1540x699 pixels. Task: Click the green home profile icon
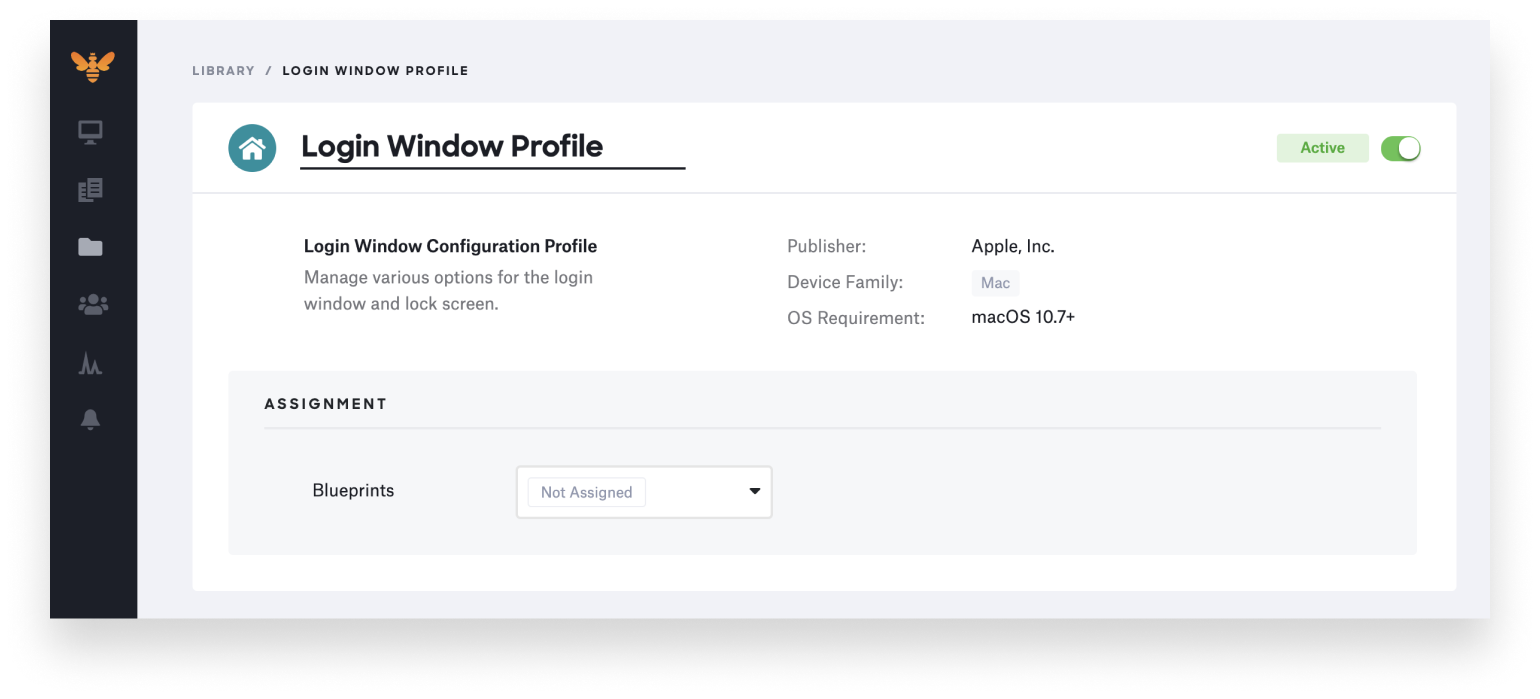[252, 147]
